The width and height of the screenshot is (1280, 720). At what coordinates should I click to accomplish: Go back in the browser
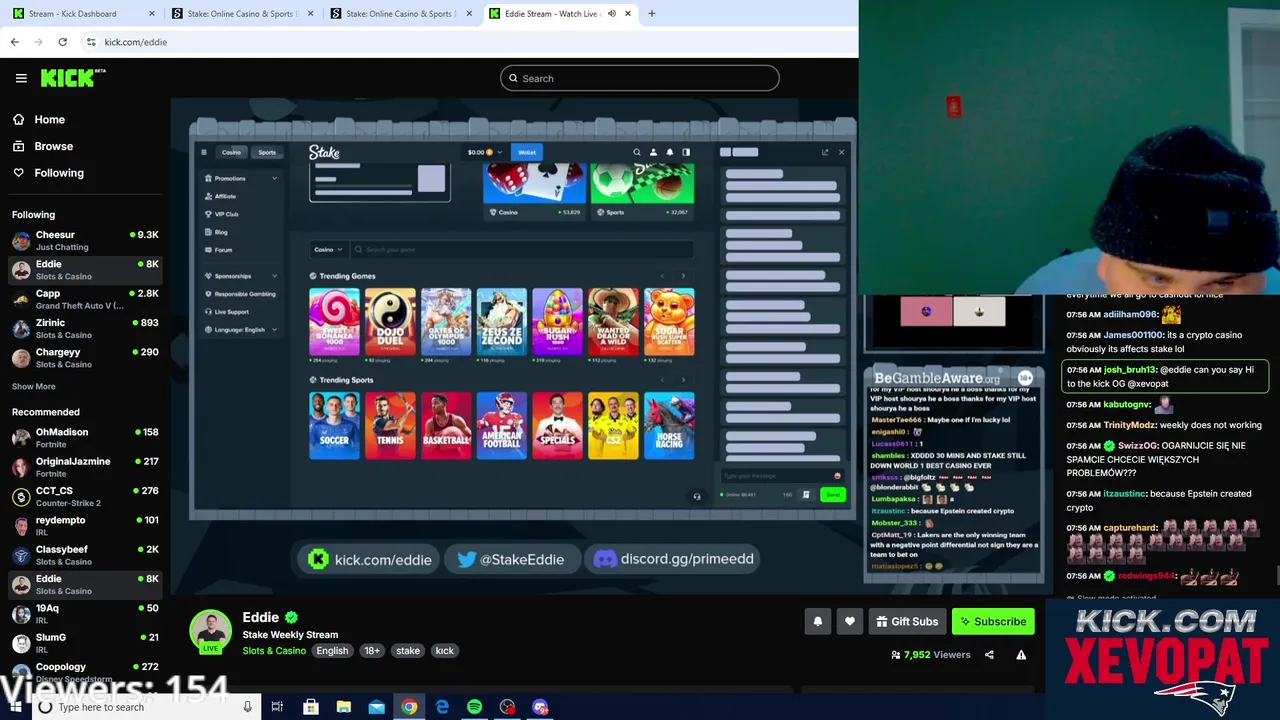click(x=14, y=42)
